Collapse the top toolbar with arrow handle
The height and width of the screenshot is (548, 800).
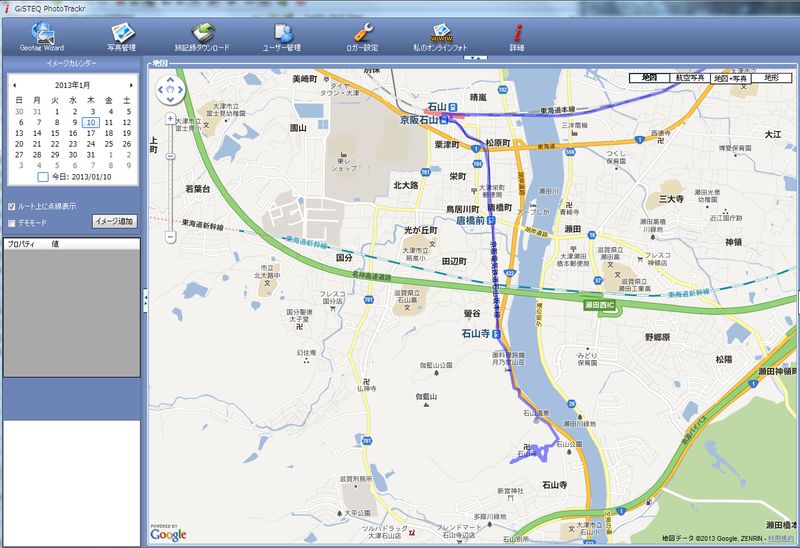click(475, 58)
